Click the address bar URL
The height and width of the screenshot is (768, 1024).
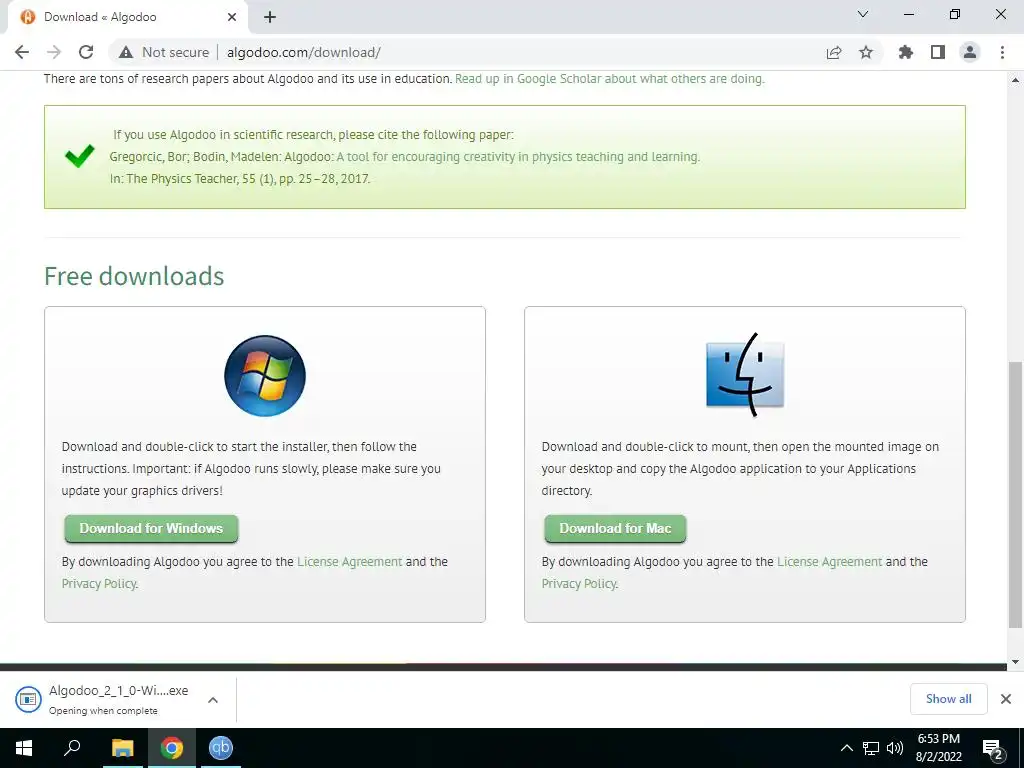point(304,52)
